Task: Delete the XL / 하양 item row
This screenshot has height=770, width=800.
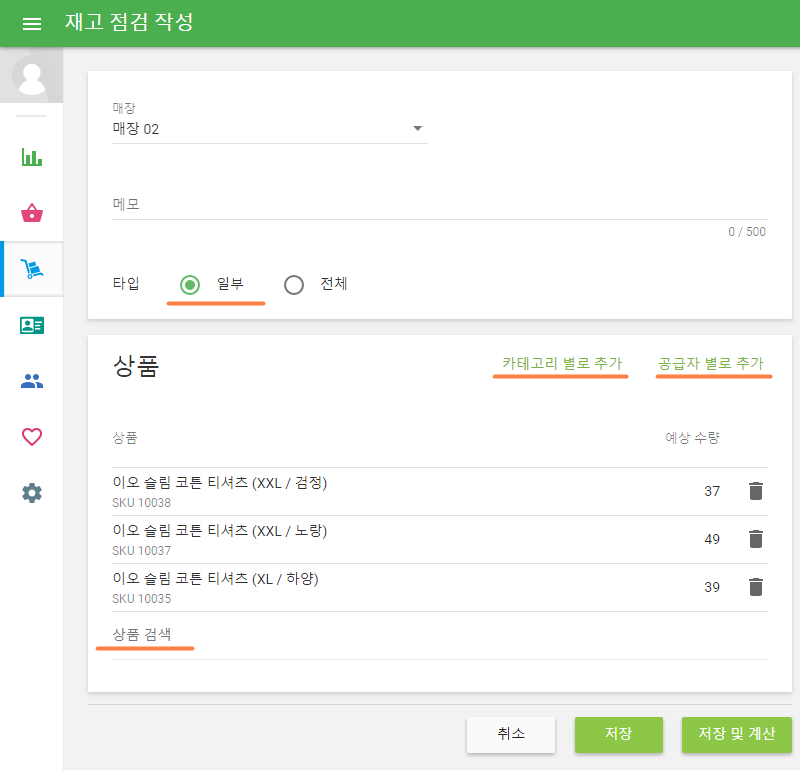Action: (x=756, y=587)
